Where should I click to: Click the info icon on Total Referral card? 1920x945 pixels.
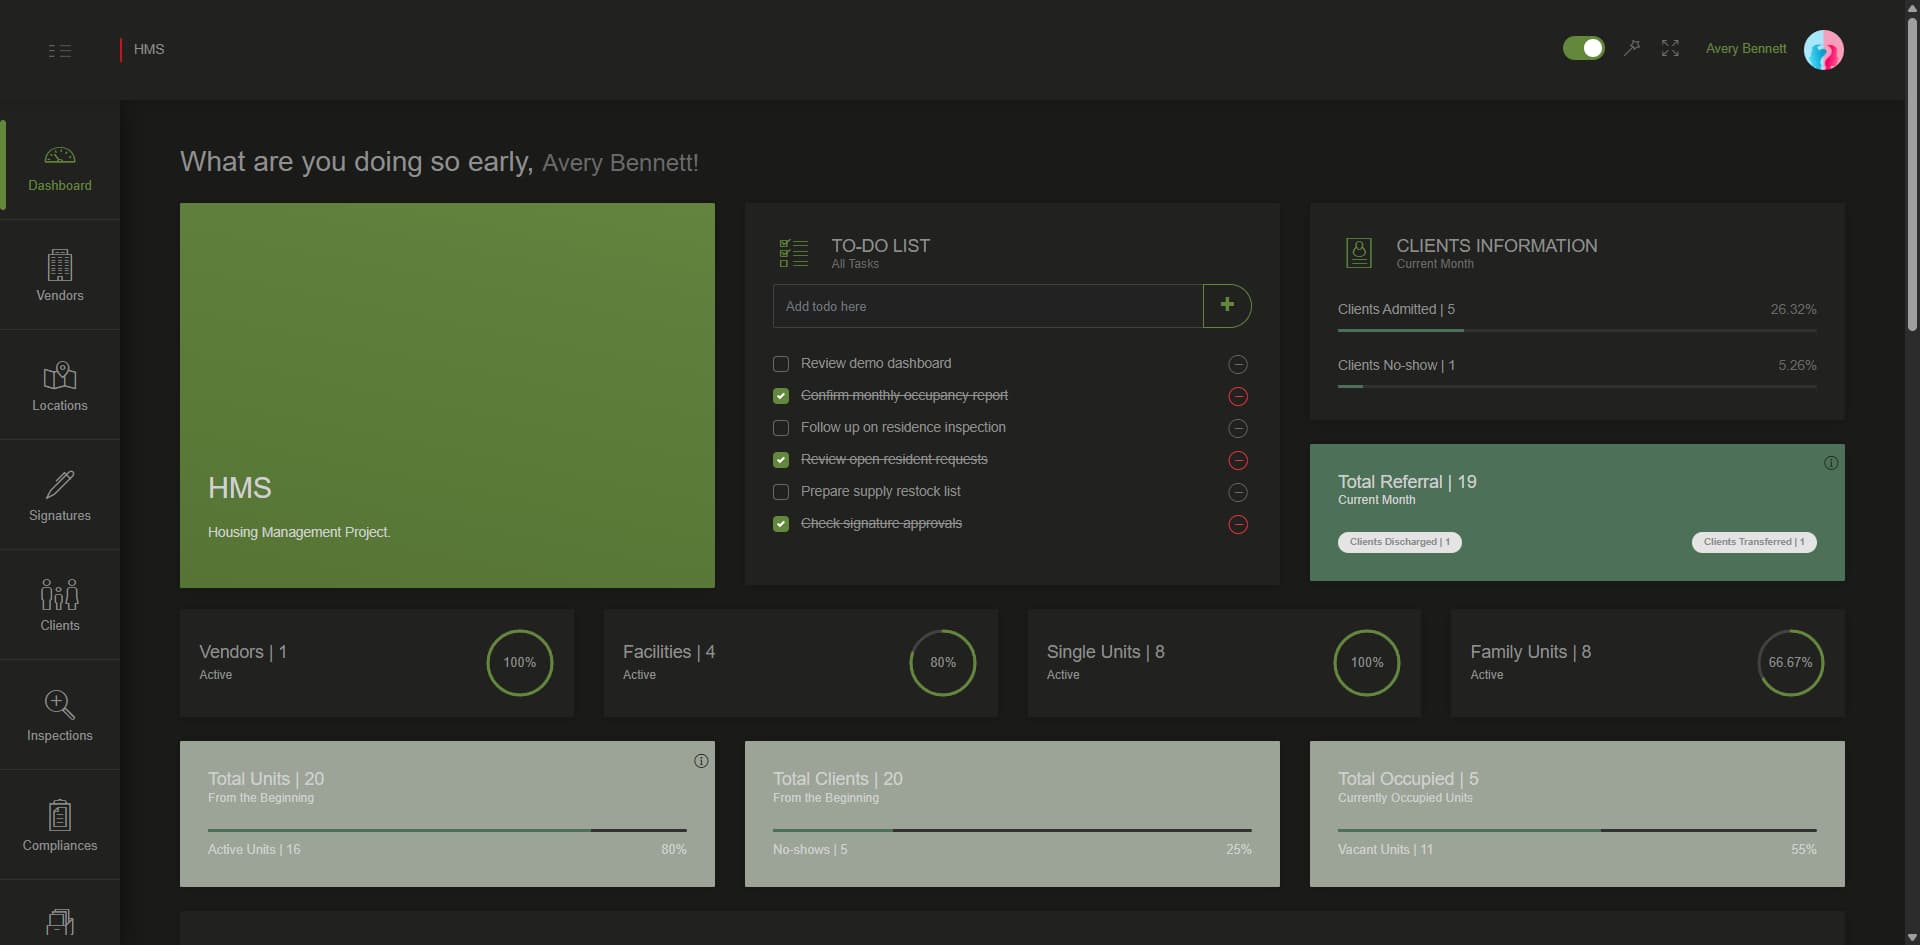1831,463
